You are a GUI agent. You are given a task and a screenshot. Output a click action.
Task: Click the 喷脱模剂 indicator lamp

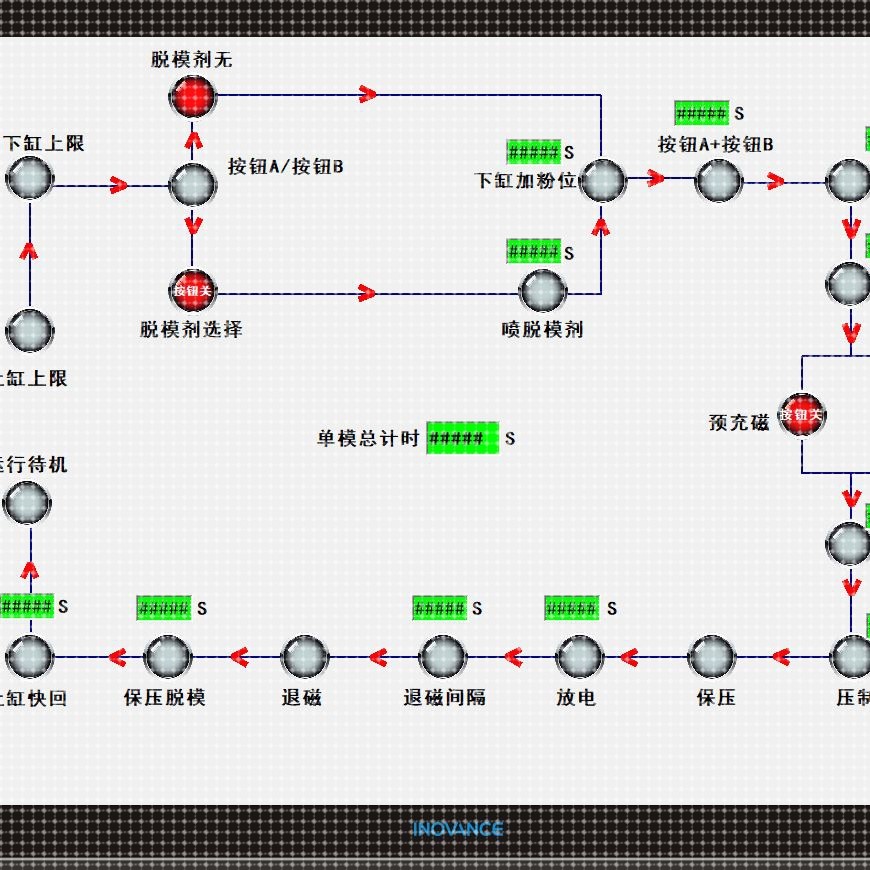[x=543, y=291]
